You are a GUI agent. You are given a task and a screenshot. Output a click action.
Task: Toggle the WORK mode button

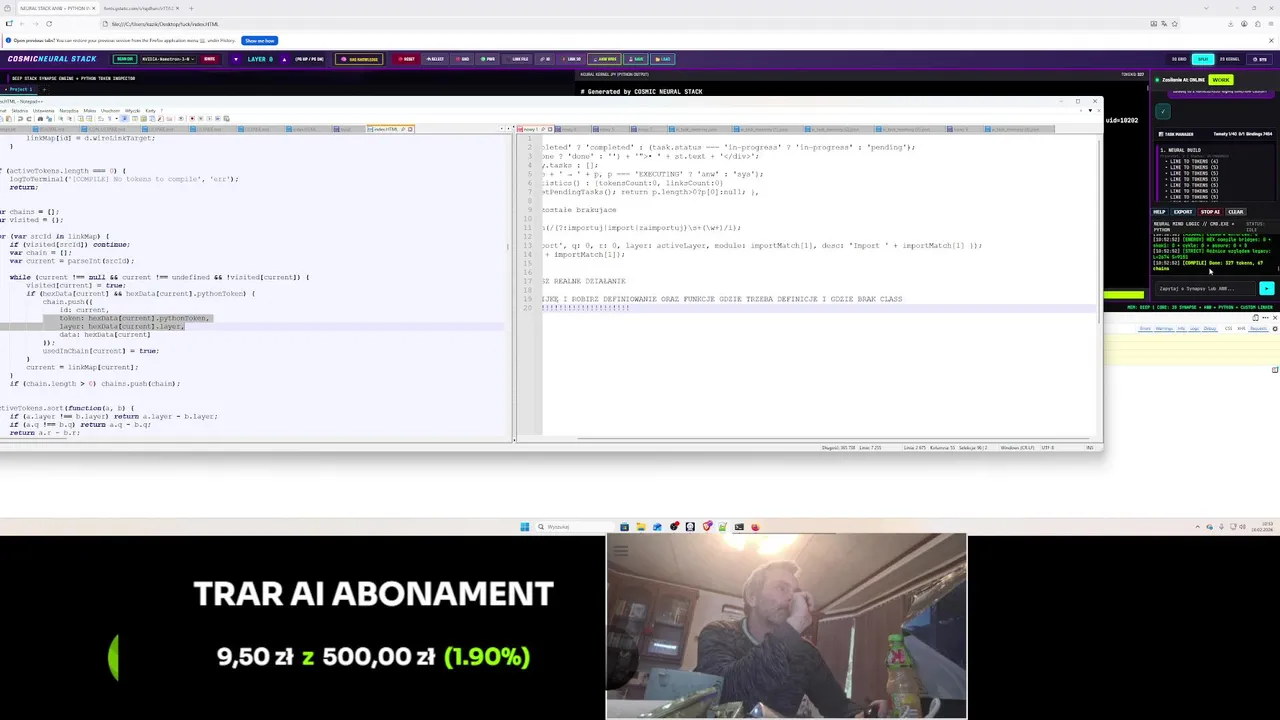(x=1221, y=80)
